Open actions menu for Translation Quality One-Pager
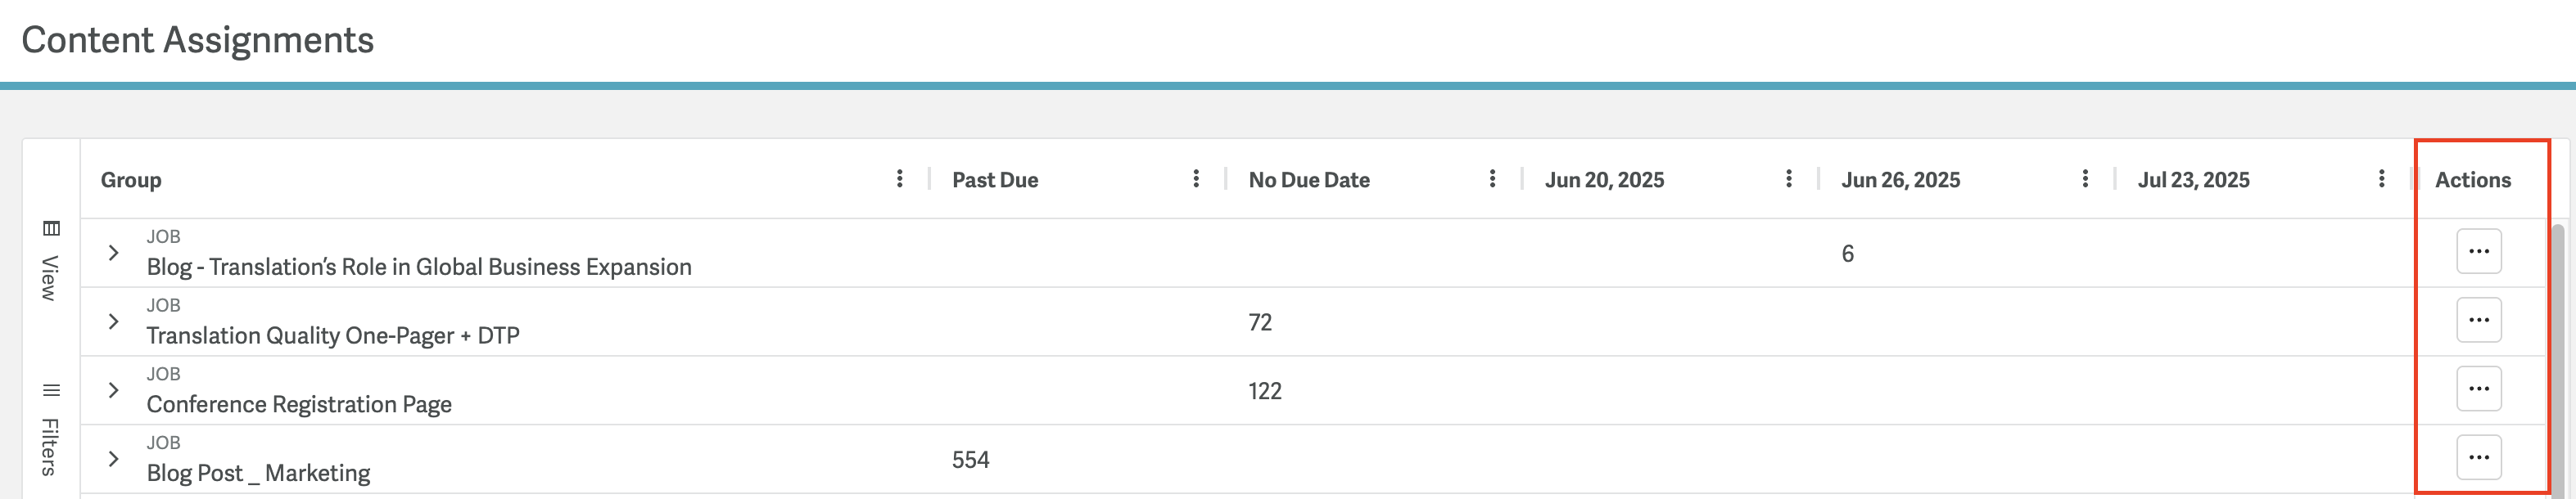This screenshot has height=499, width=2576. (2478, 320)
